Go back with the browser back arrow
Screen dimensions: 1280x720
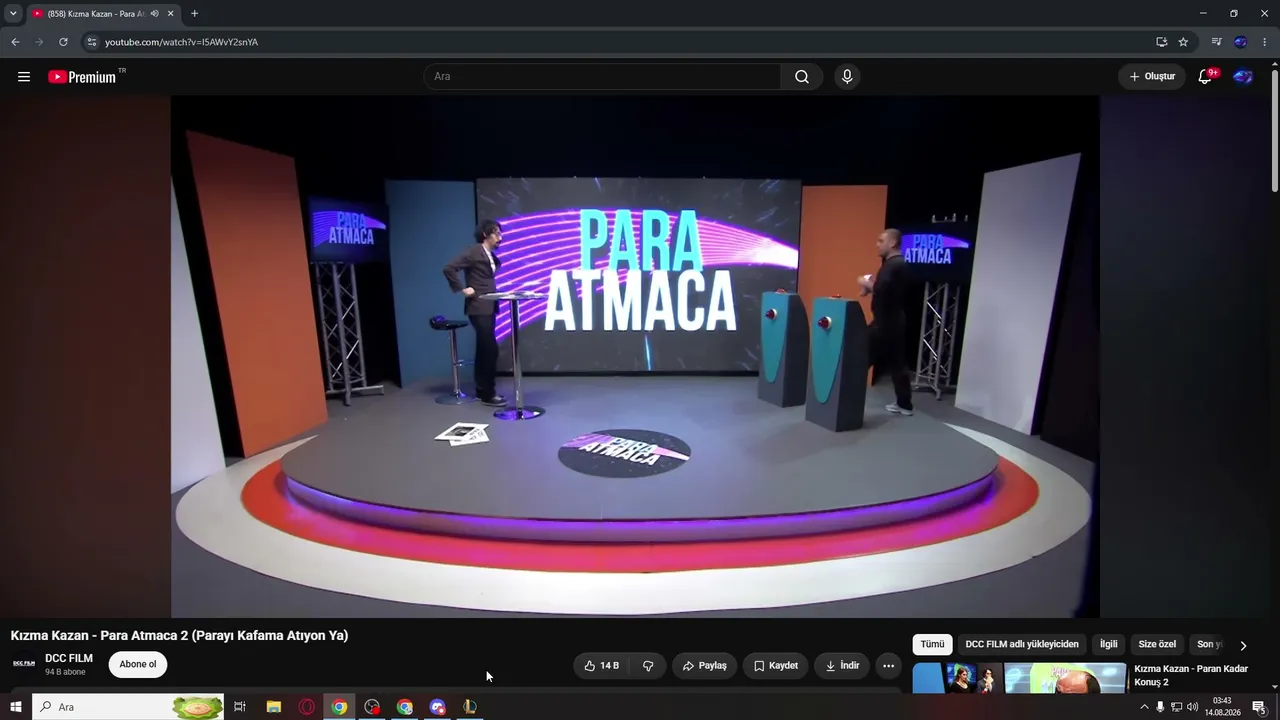[x=15, y=42]
